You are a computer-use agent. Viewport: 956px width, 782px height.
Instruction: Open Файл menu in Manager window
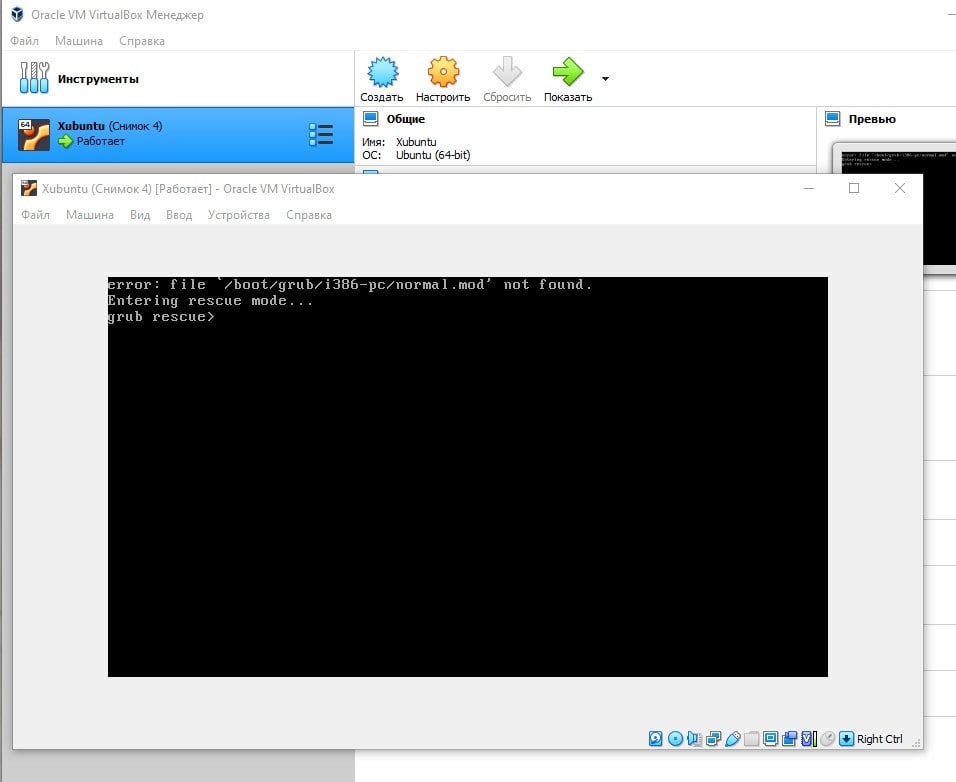24,41
